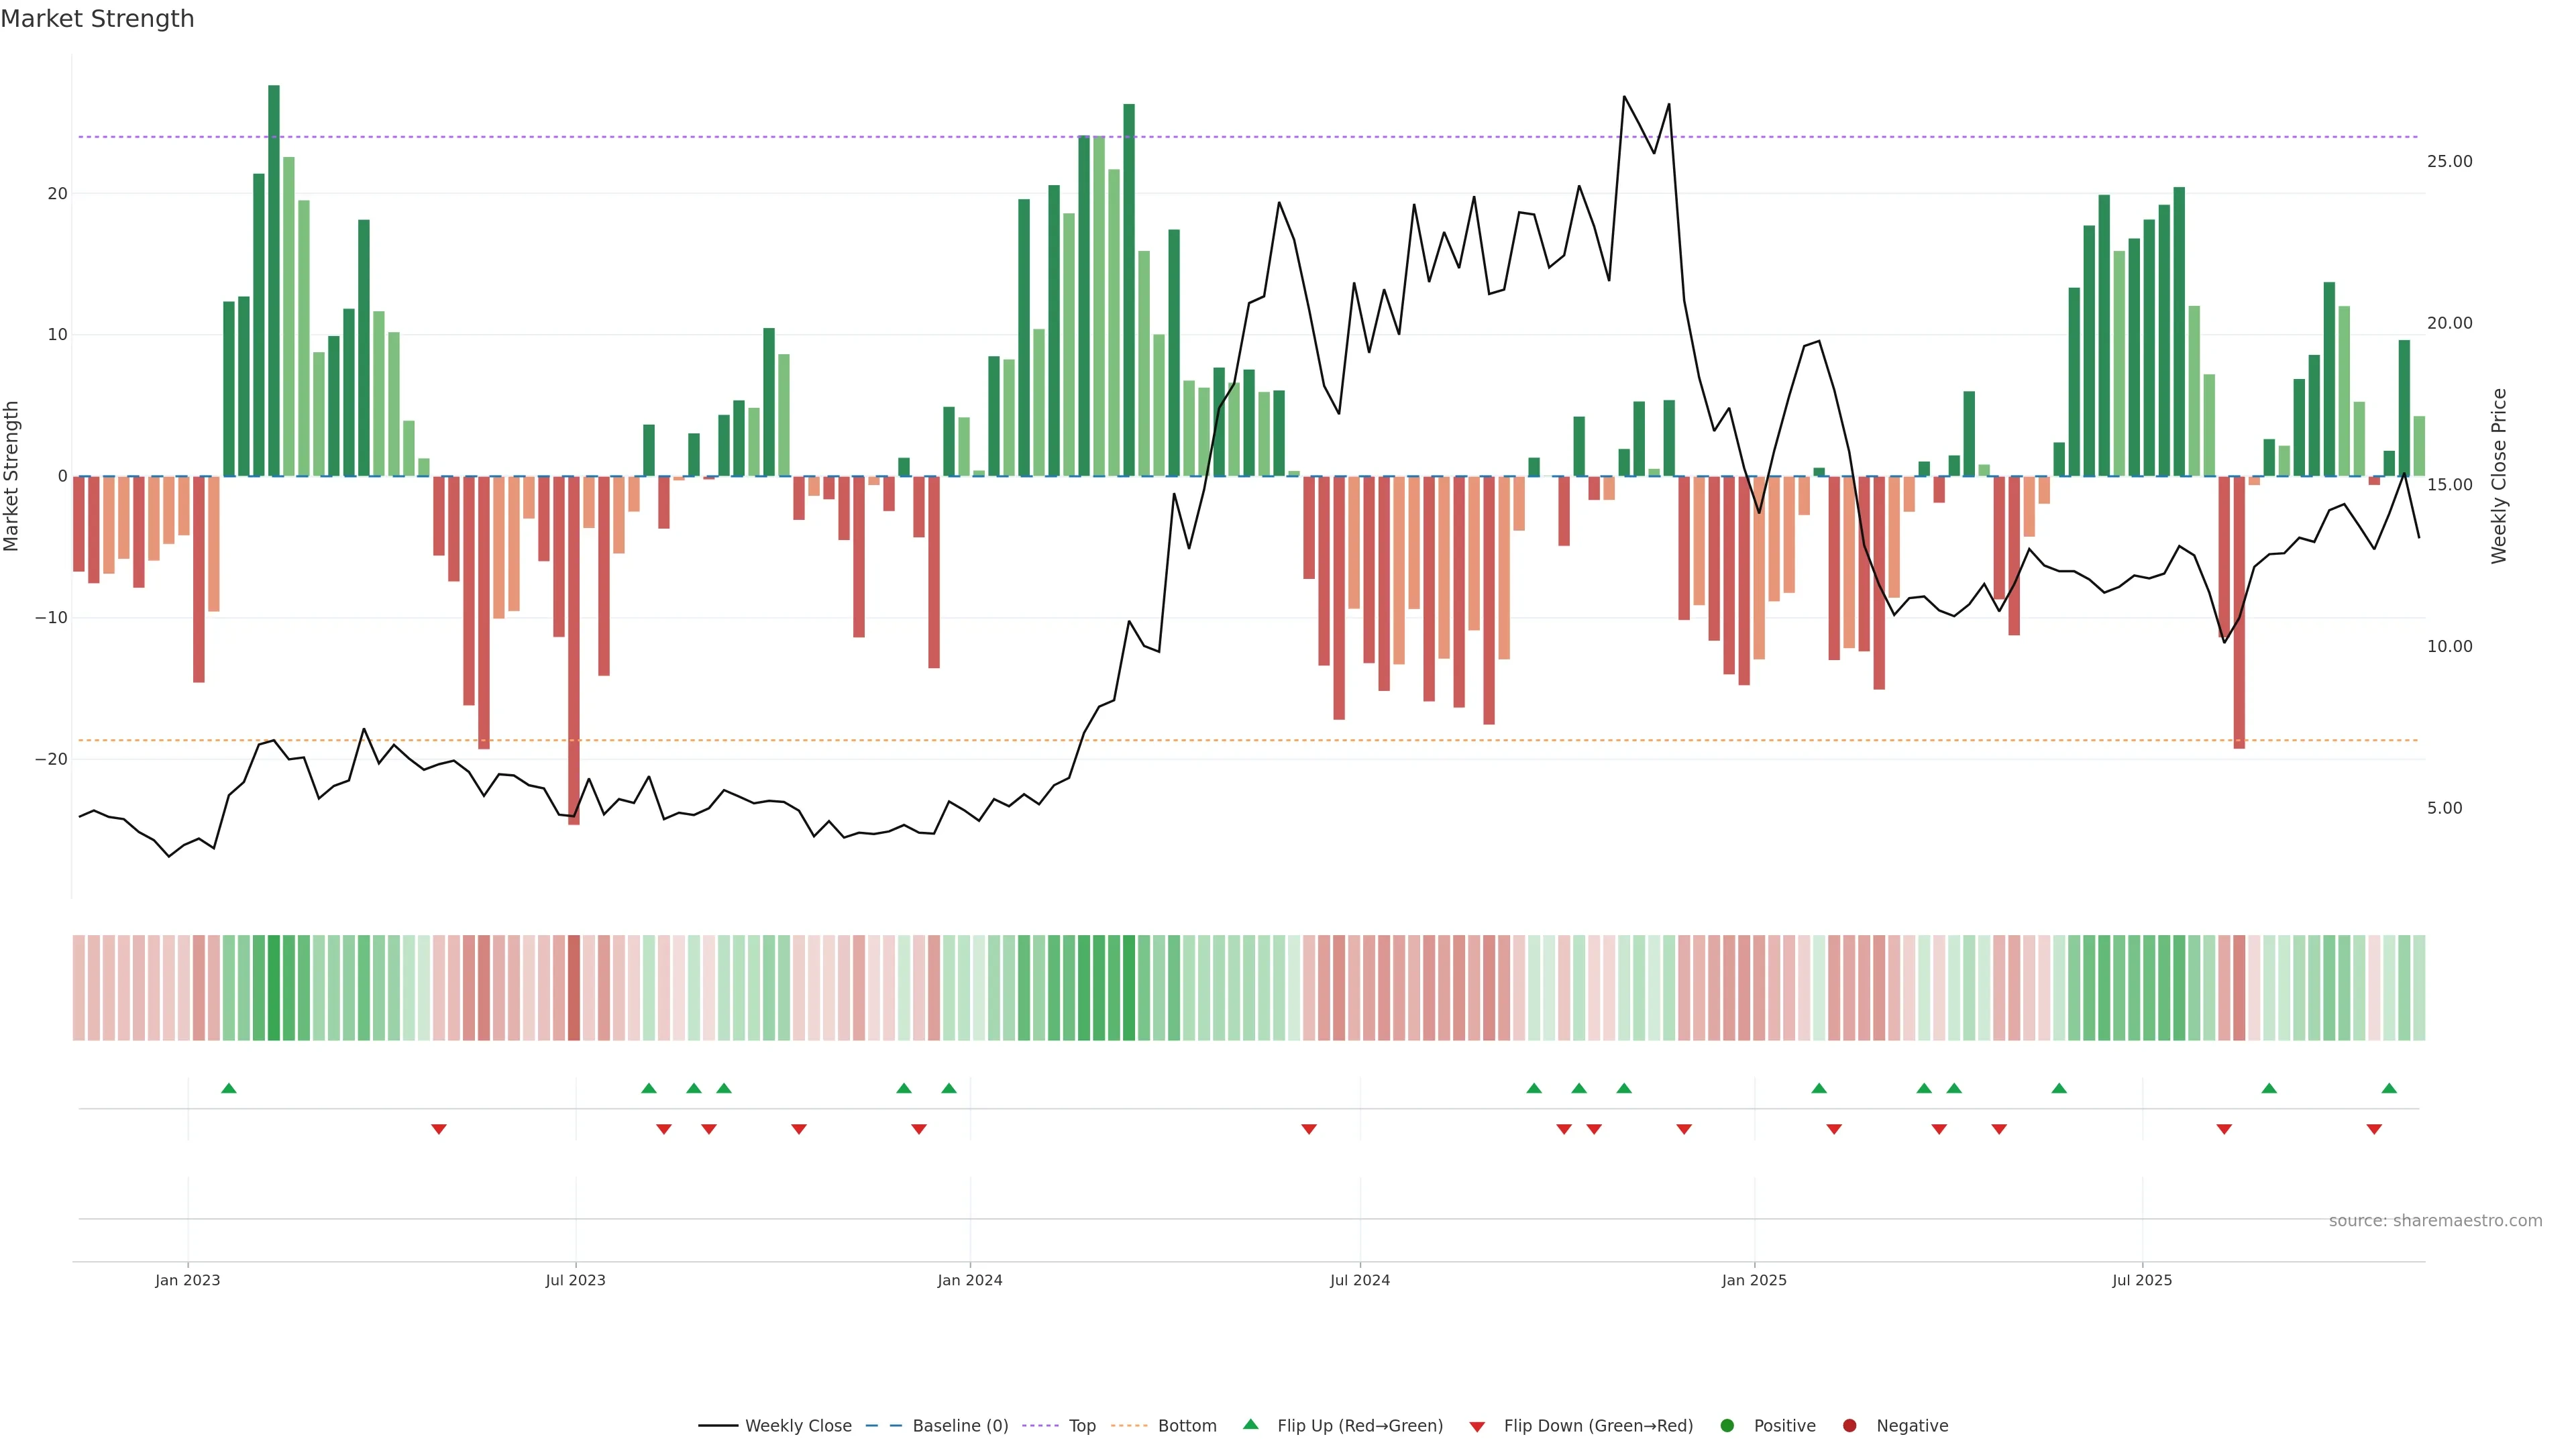Select the Jan 2024 x-axis label

[x=969, y=1280]
